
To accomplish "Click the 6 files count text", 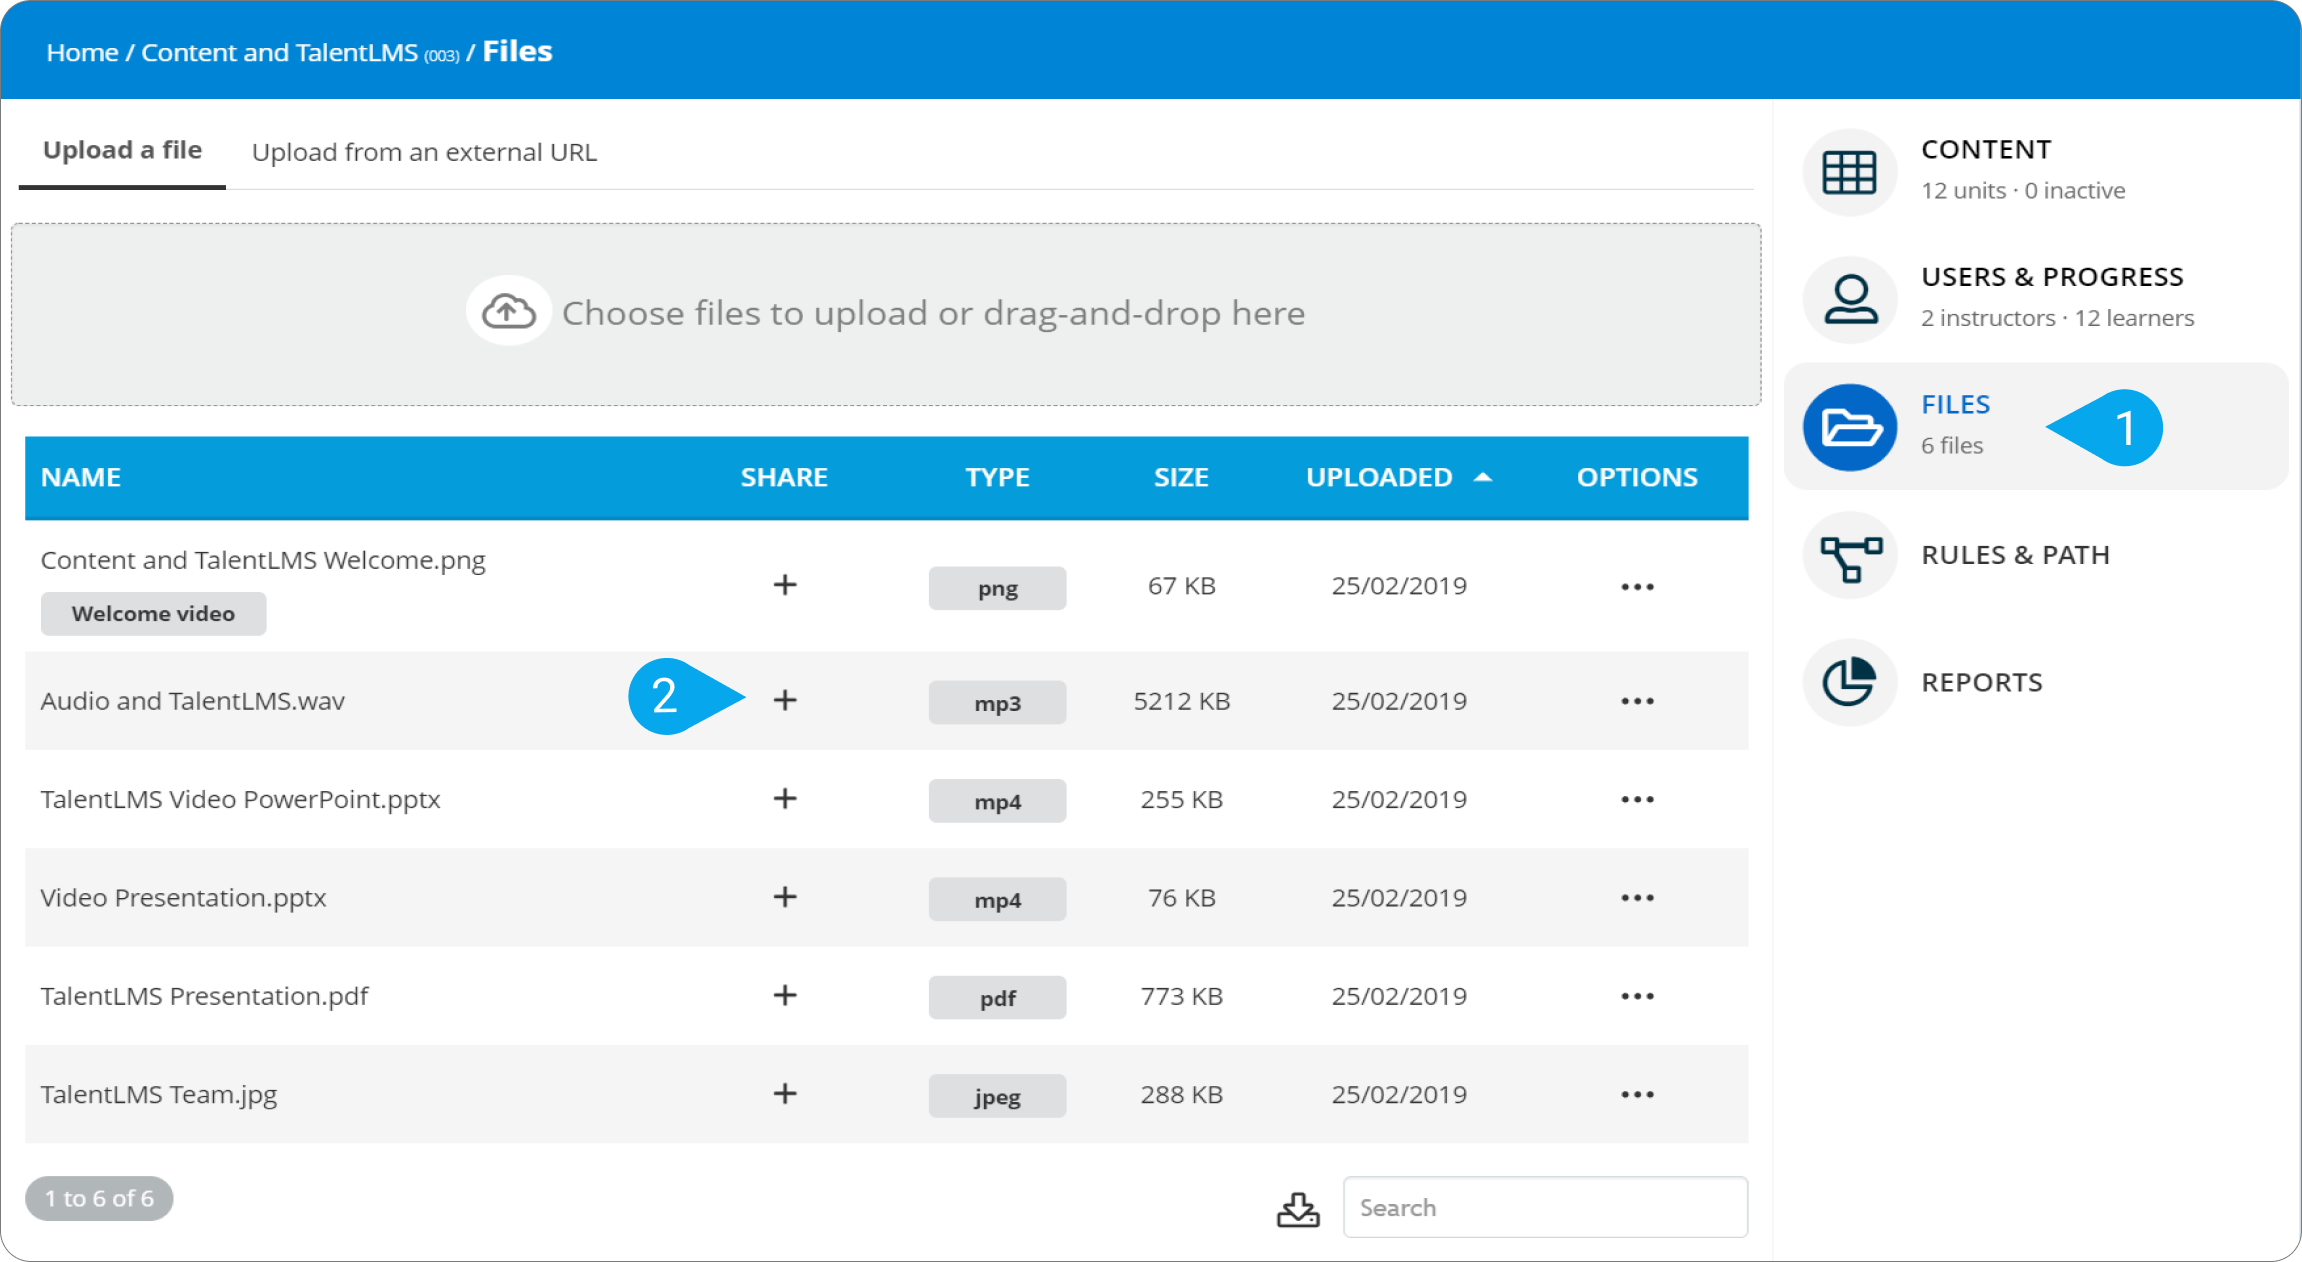I will click(1951, 446).
